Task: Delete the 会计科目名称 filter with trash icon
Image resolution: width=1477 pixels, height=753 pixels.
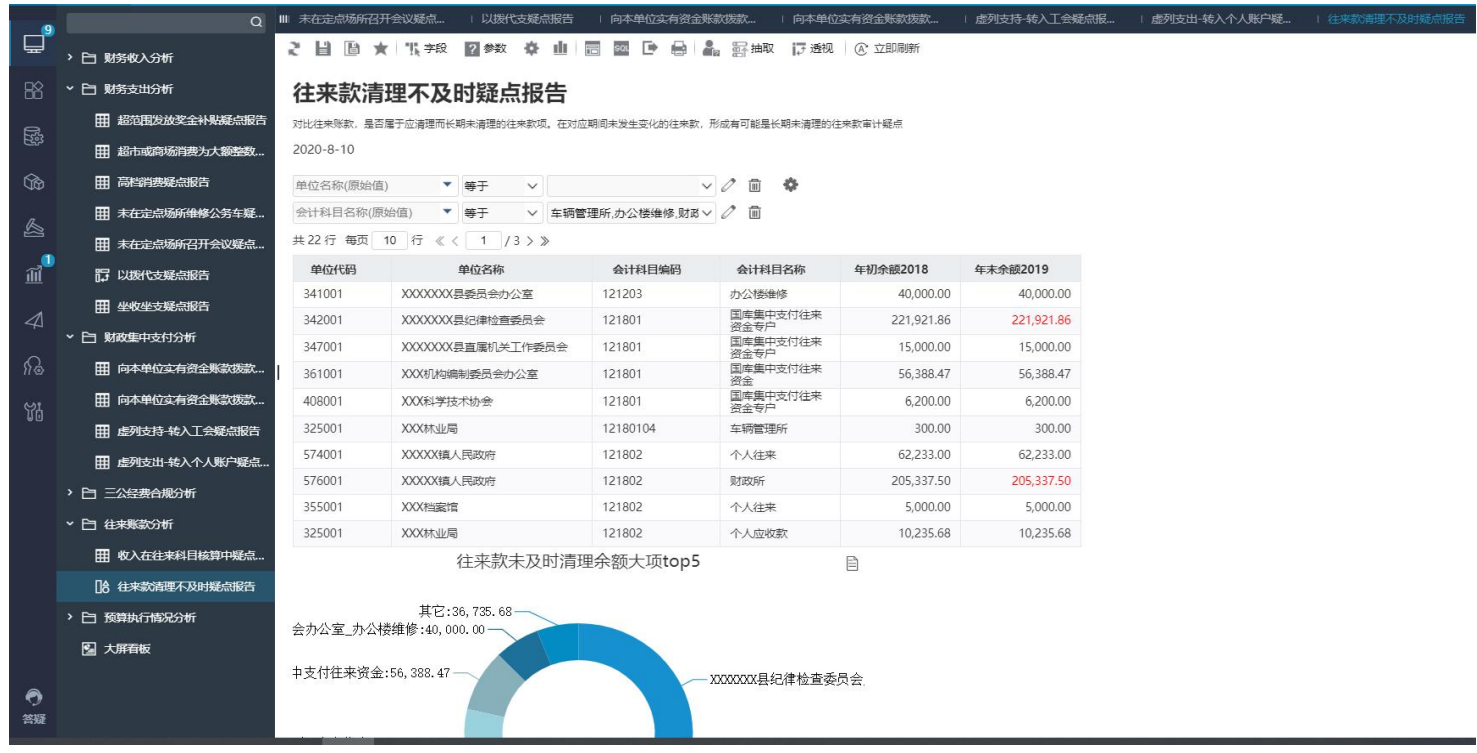Action: point(755,212)
